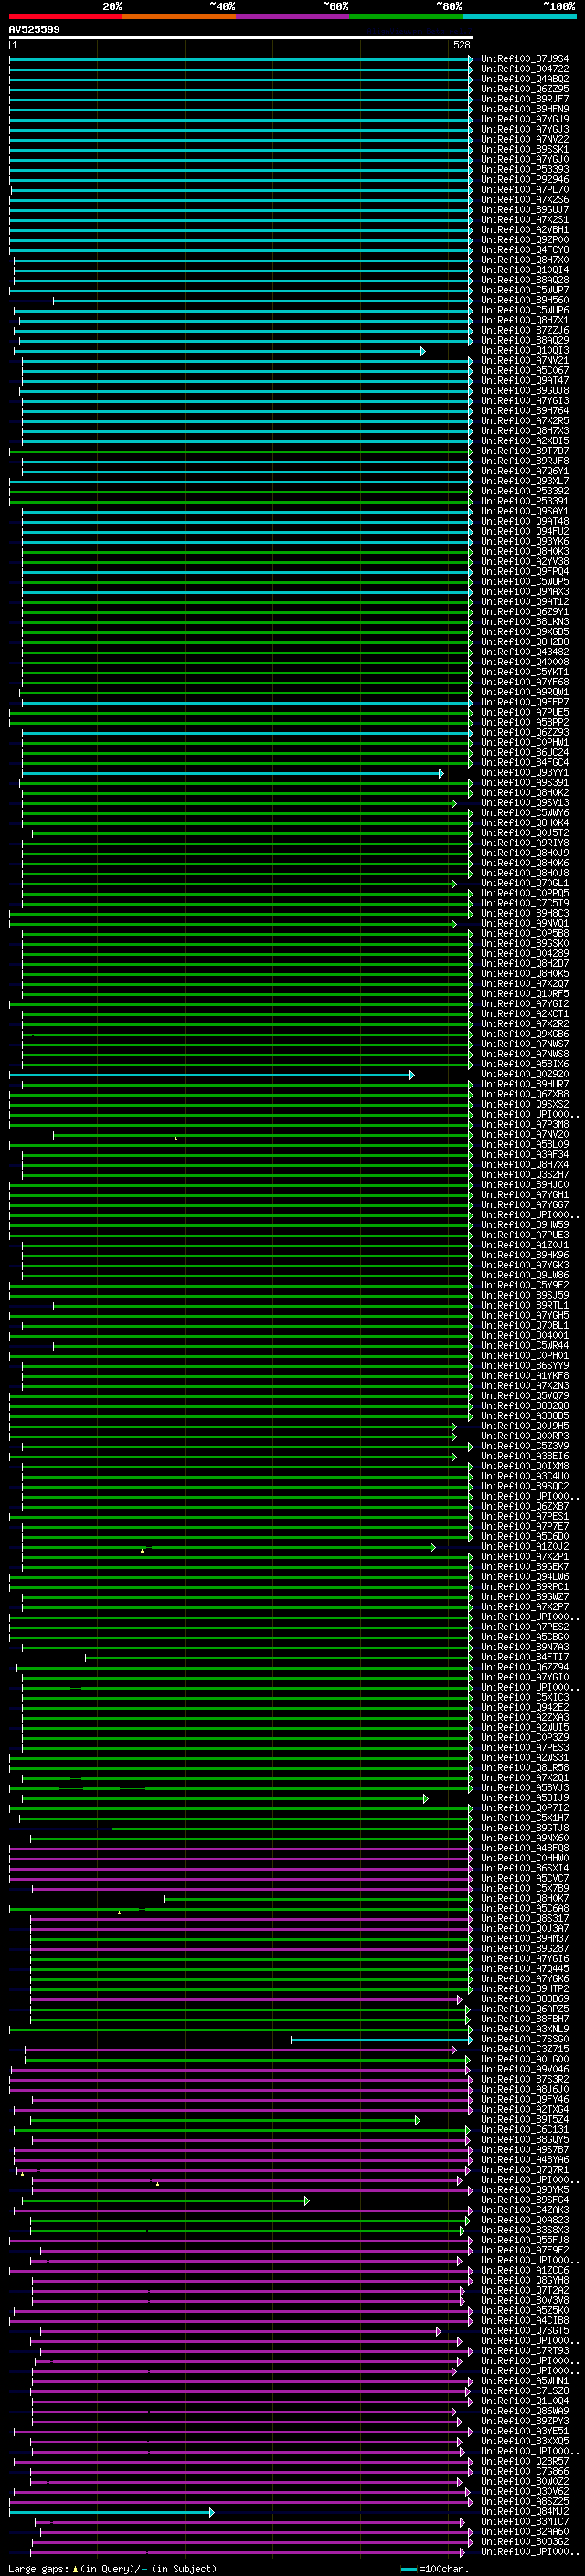Open the UniRef100_A5C067 hit
Viewport: 585px width, 2576px height.
click(x=525, y=371)
